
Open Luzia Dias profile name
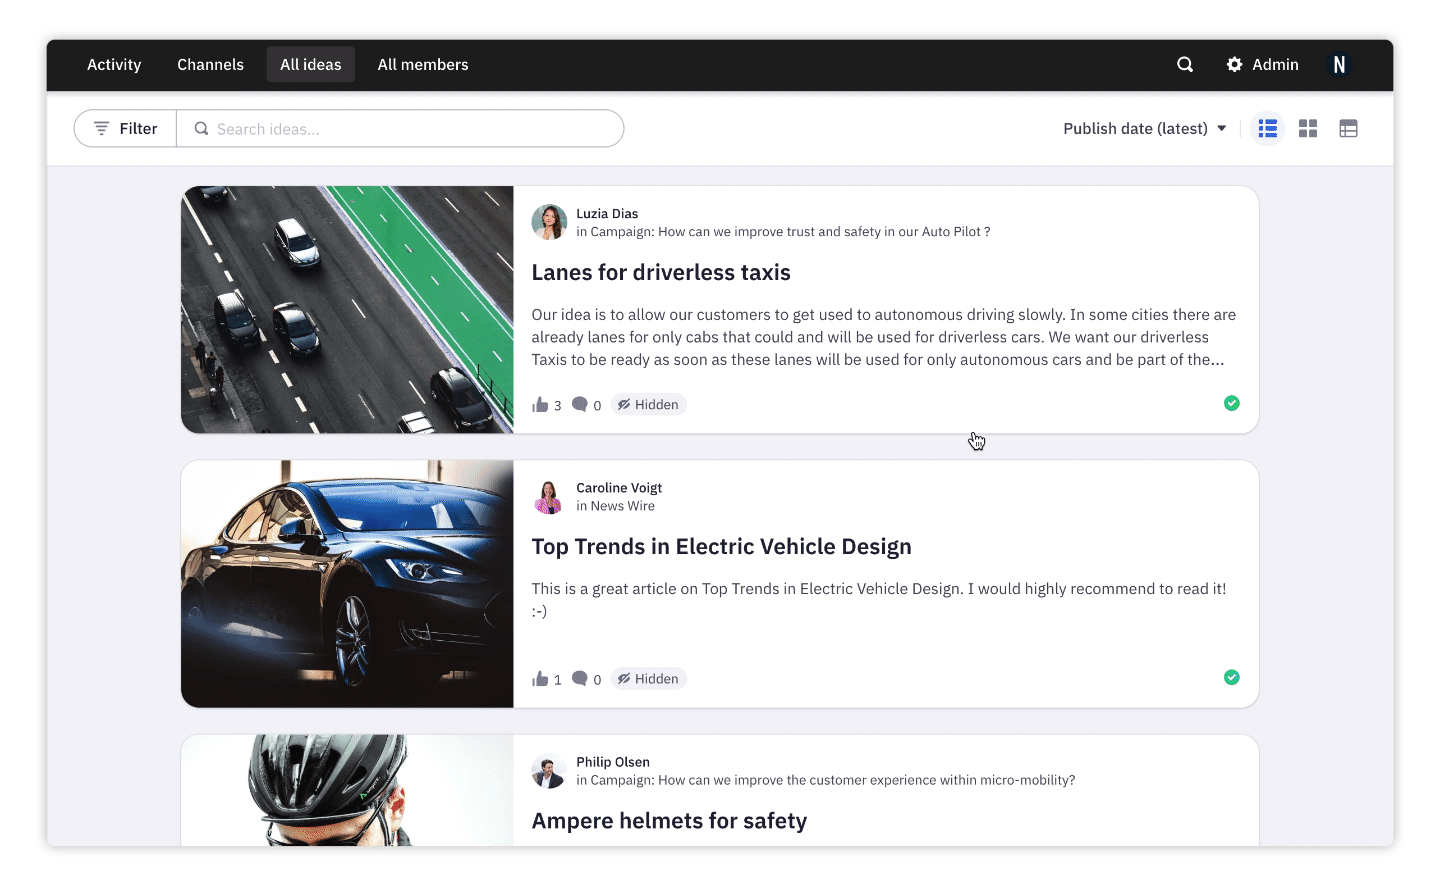pyautogui.click(x=607, y=213)
